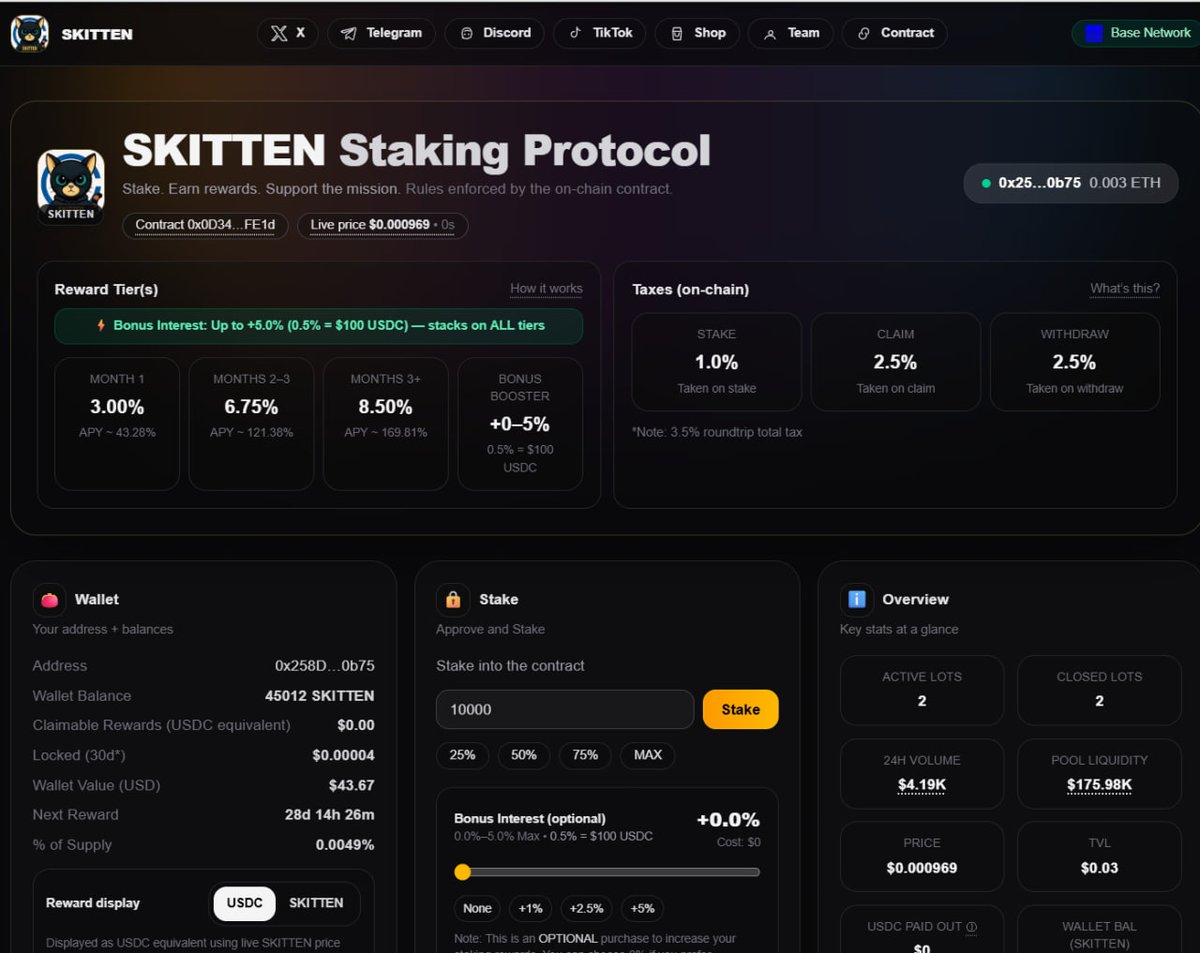The image size is (1200, 953).
Task: Click the POOL LIQUIDITY $175.98K value
Action: [x=1099, y=785]
